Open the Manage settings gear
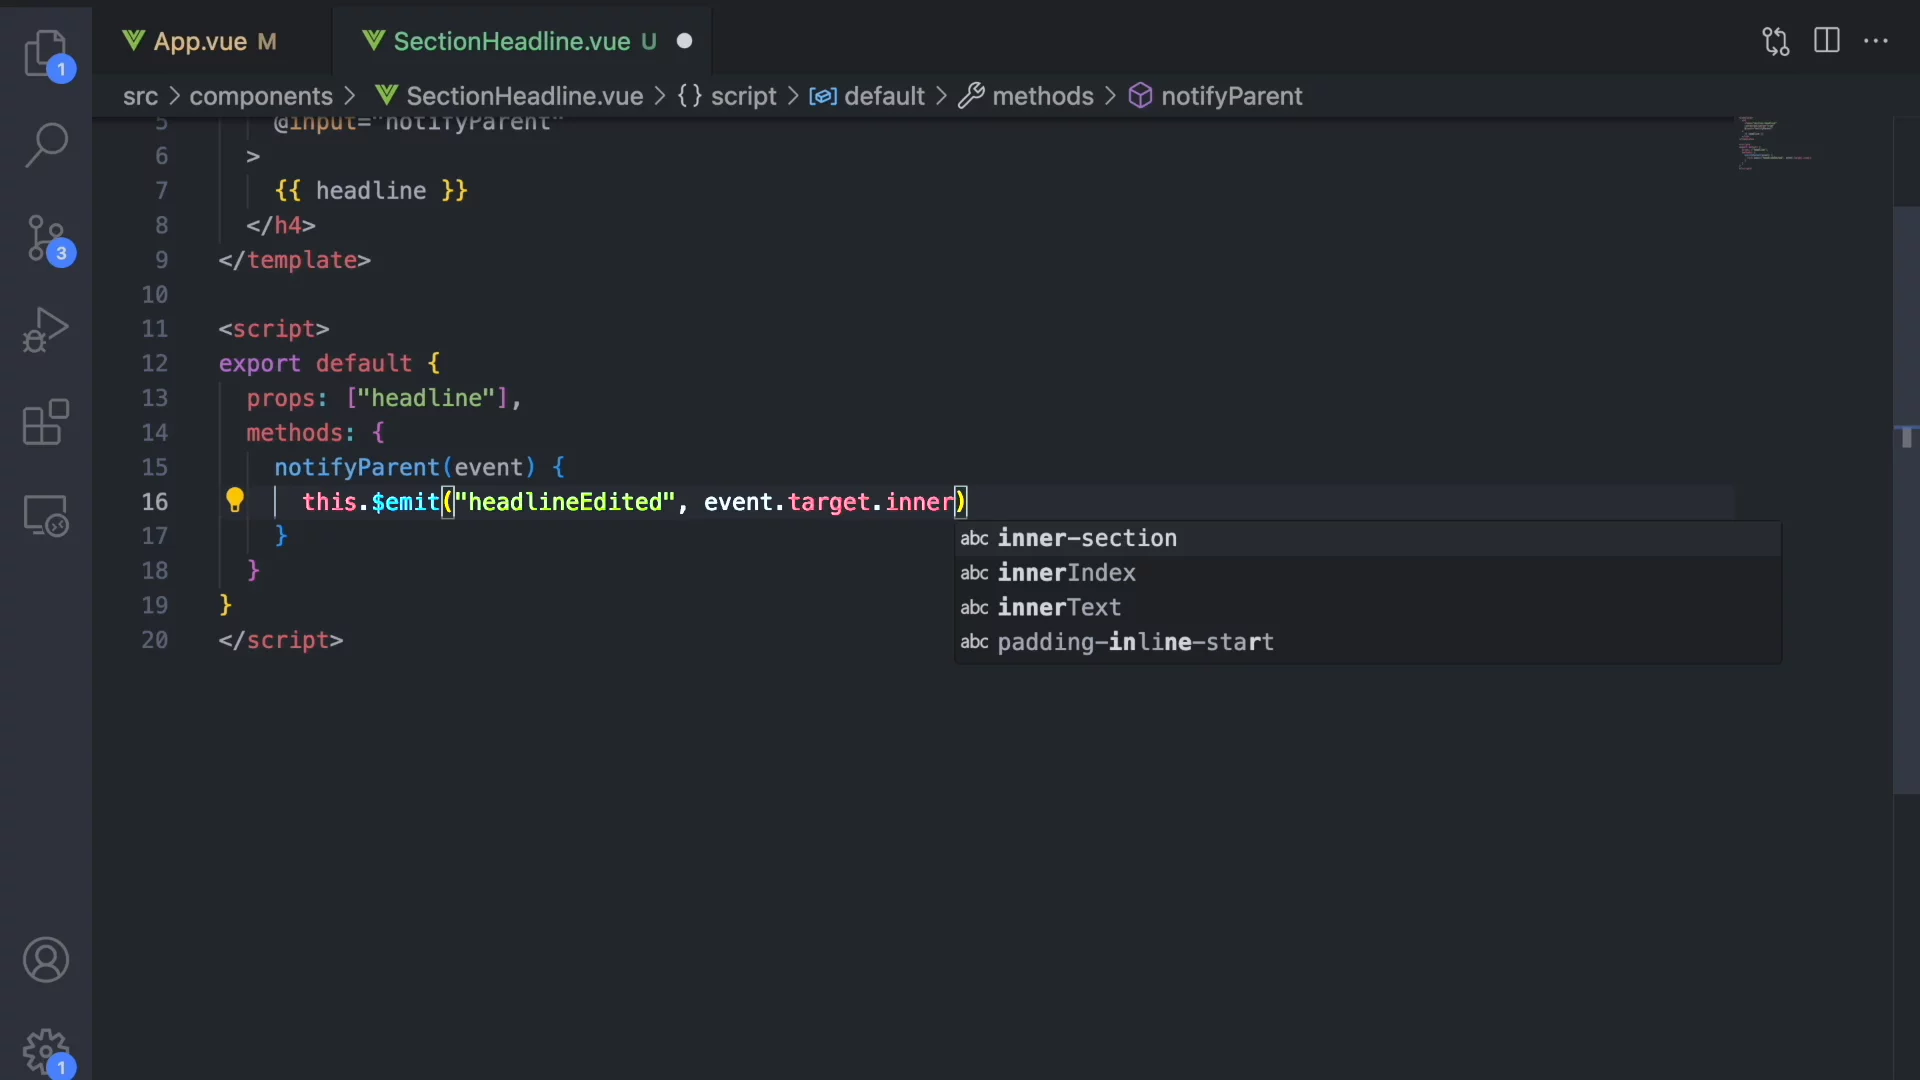The image size is (1920, 1080). pos(46,1052)
